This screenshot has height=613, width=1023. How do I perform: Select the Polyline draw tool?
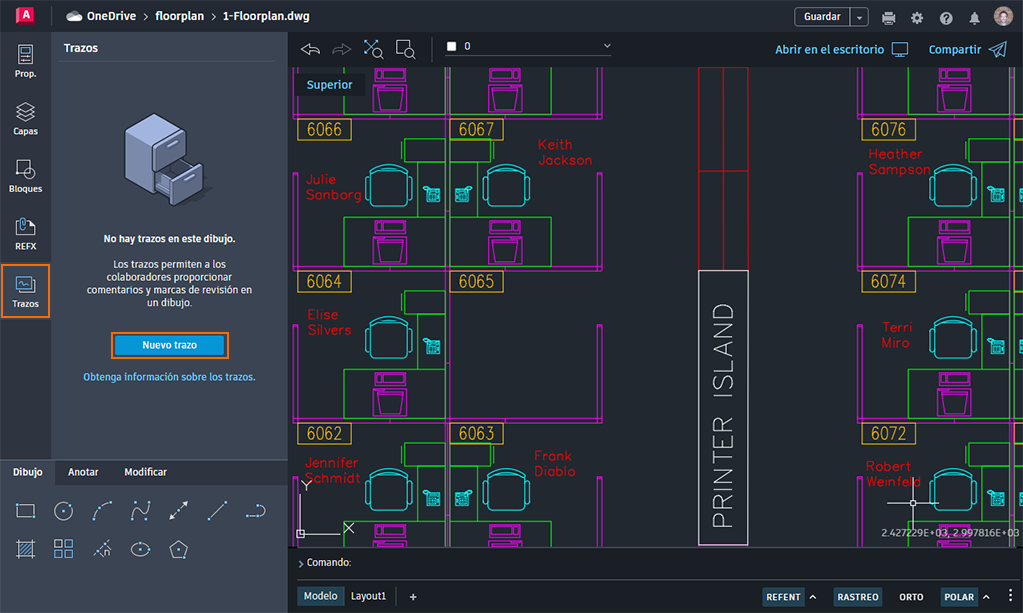pos(255,511)
